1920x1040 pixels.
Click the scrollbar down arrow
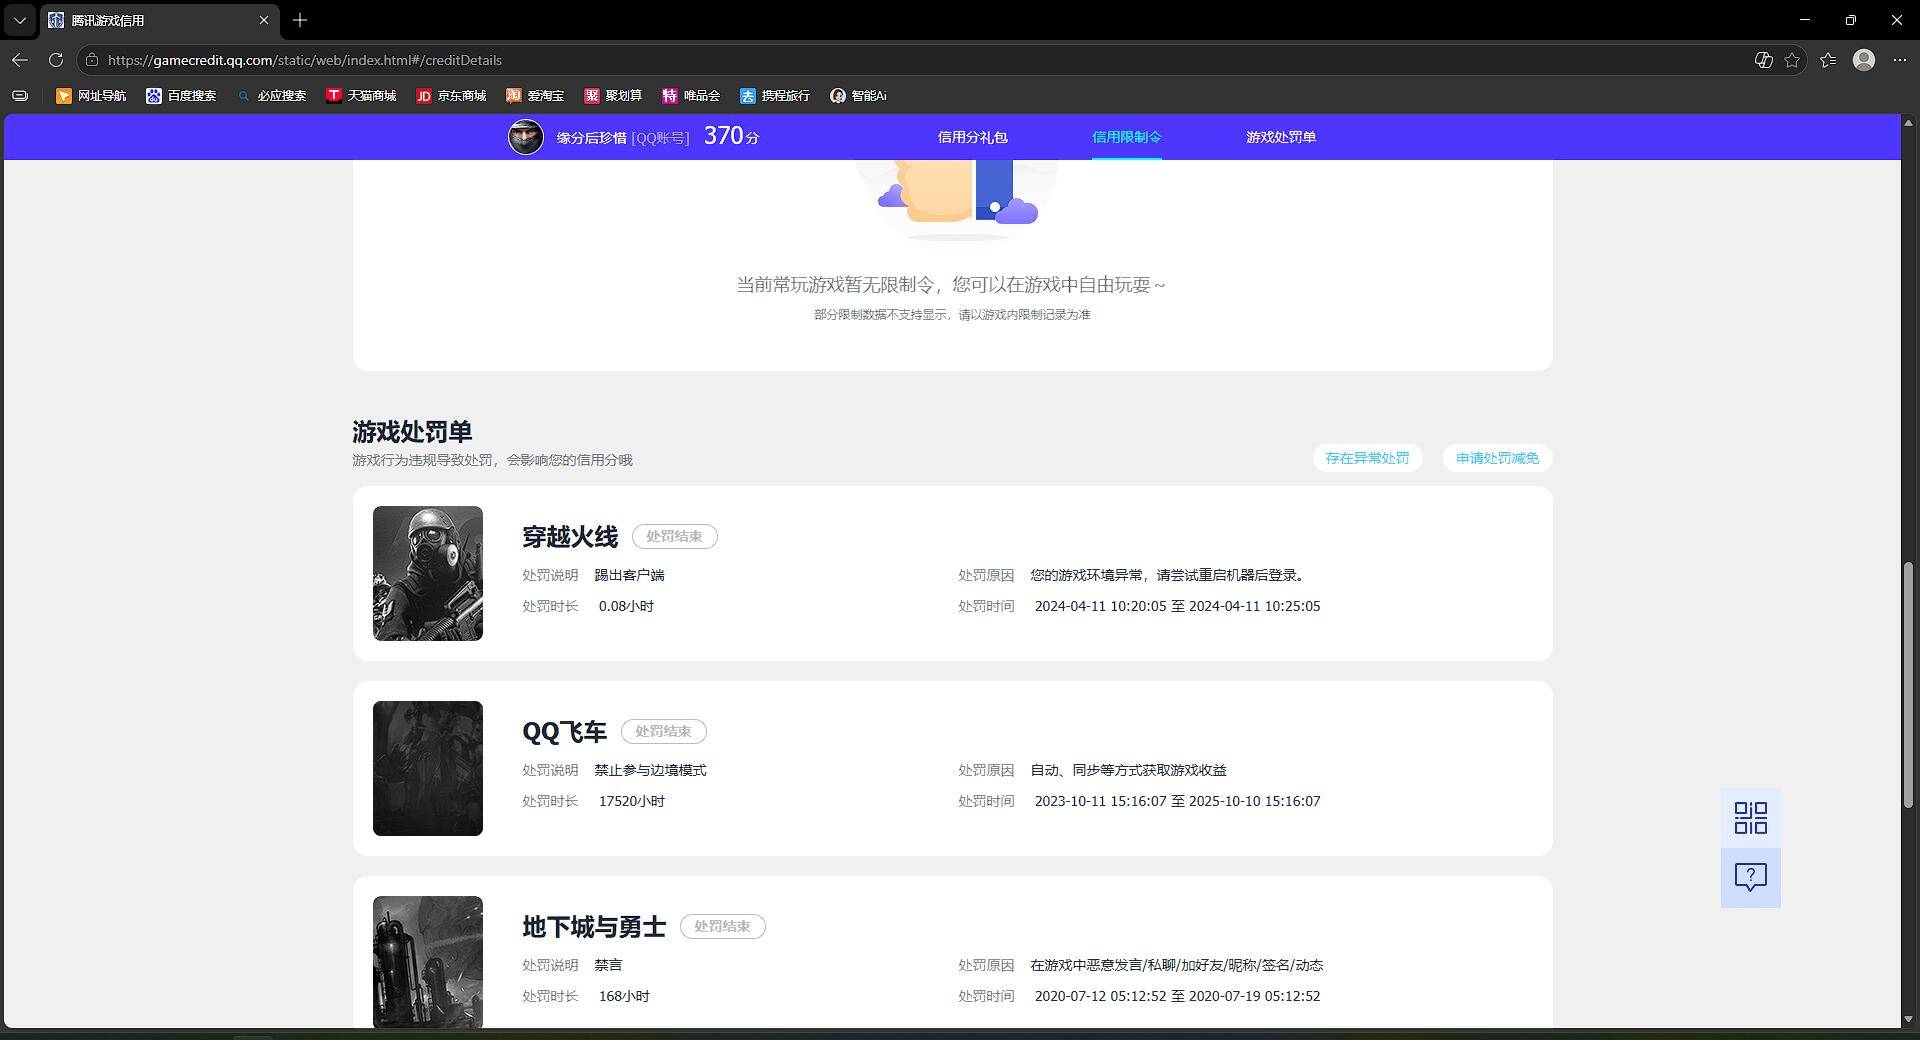1908,1019
